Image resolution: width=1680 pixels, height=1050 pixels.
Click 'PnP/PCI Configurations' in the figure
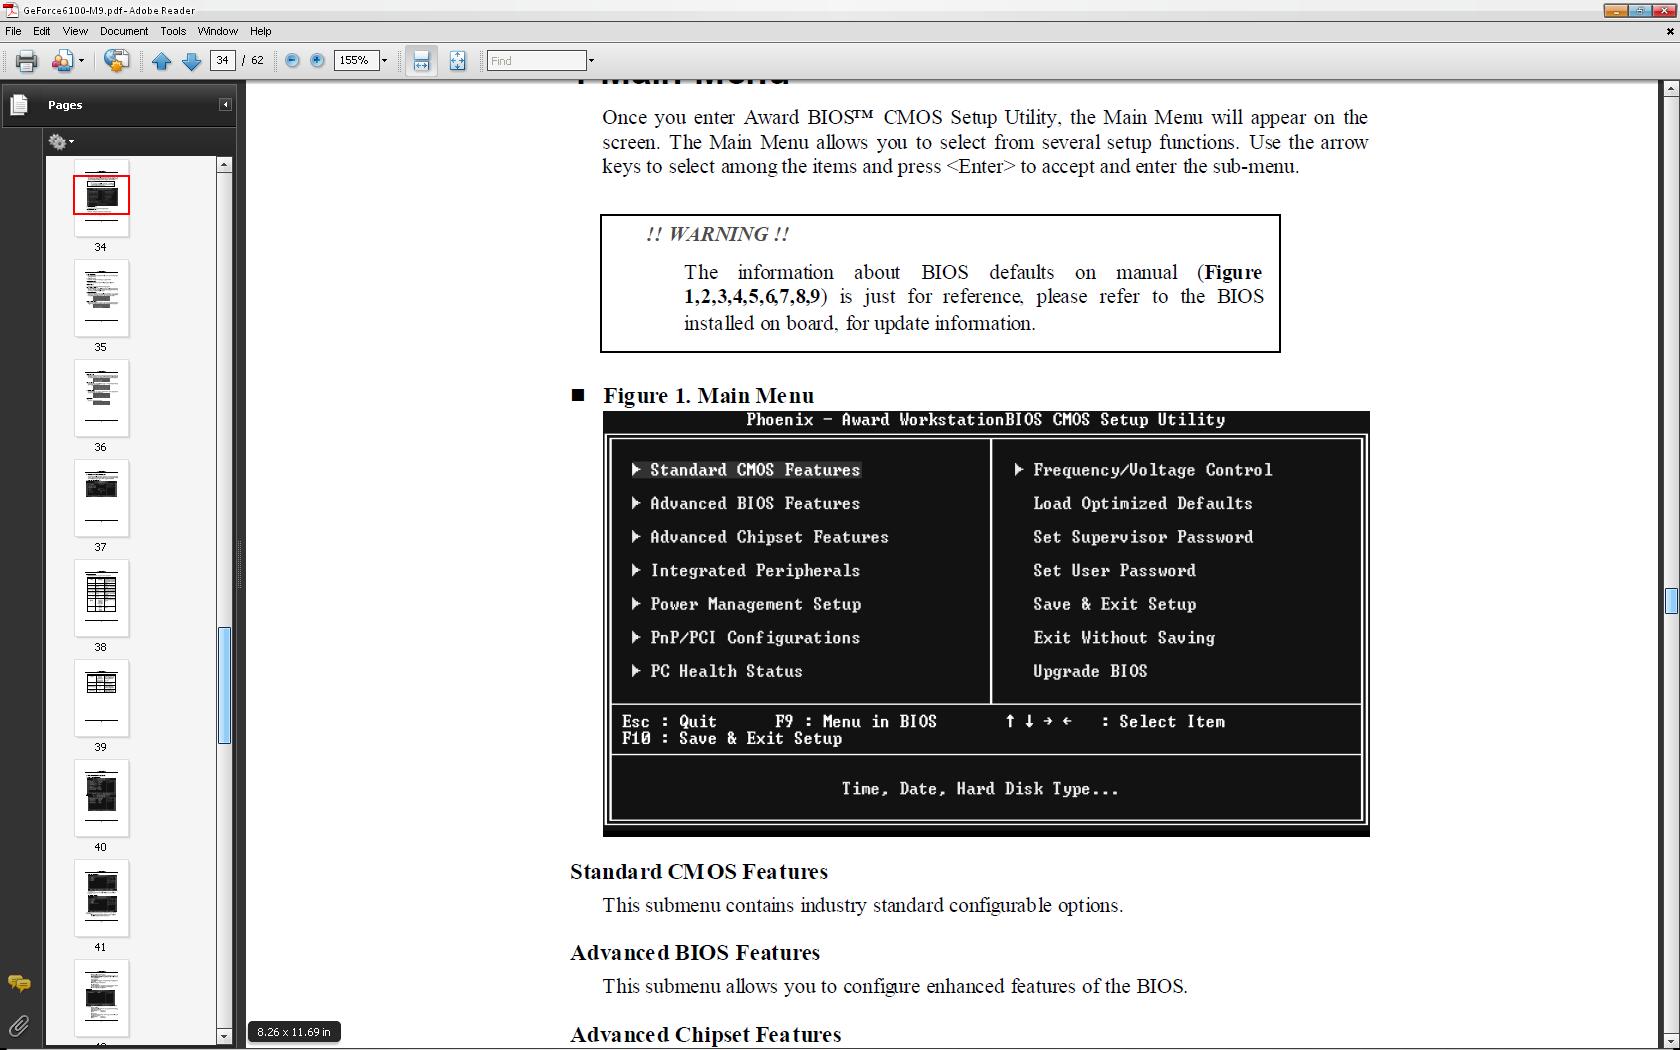[x=755, y=638]
